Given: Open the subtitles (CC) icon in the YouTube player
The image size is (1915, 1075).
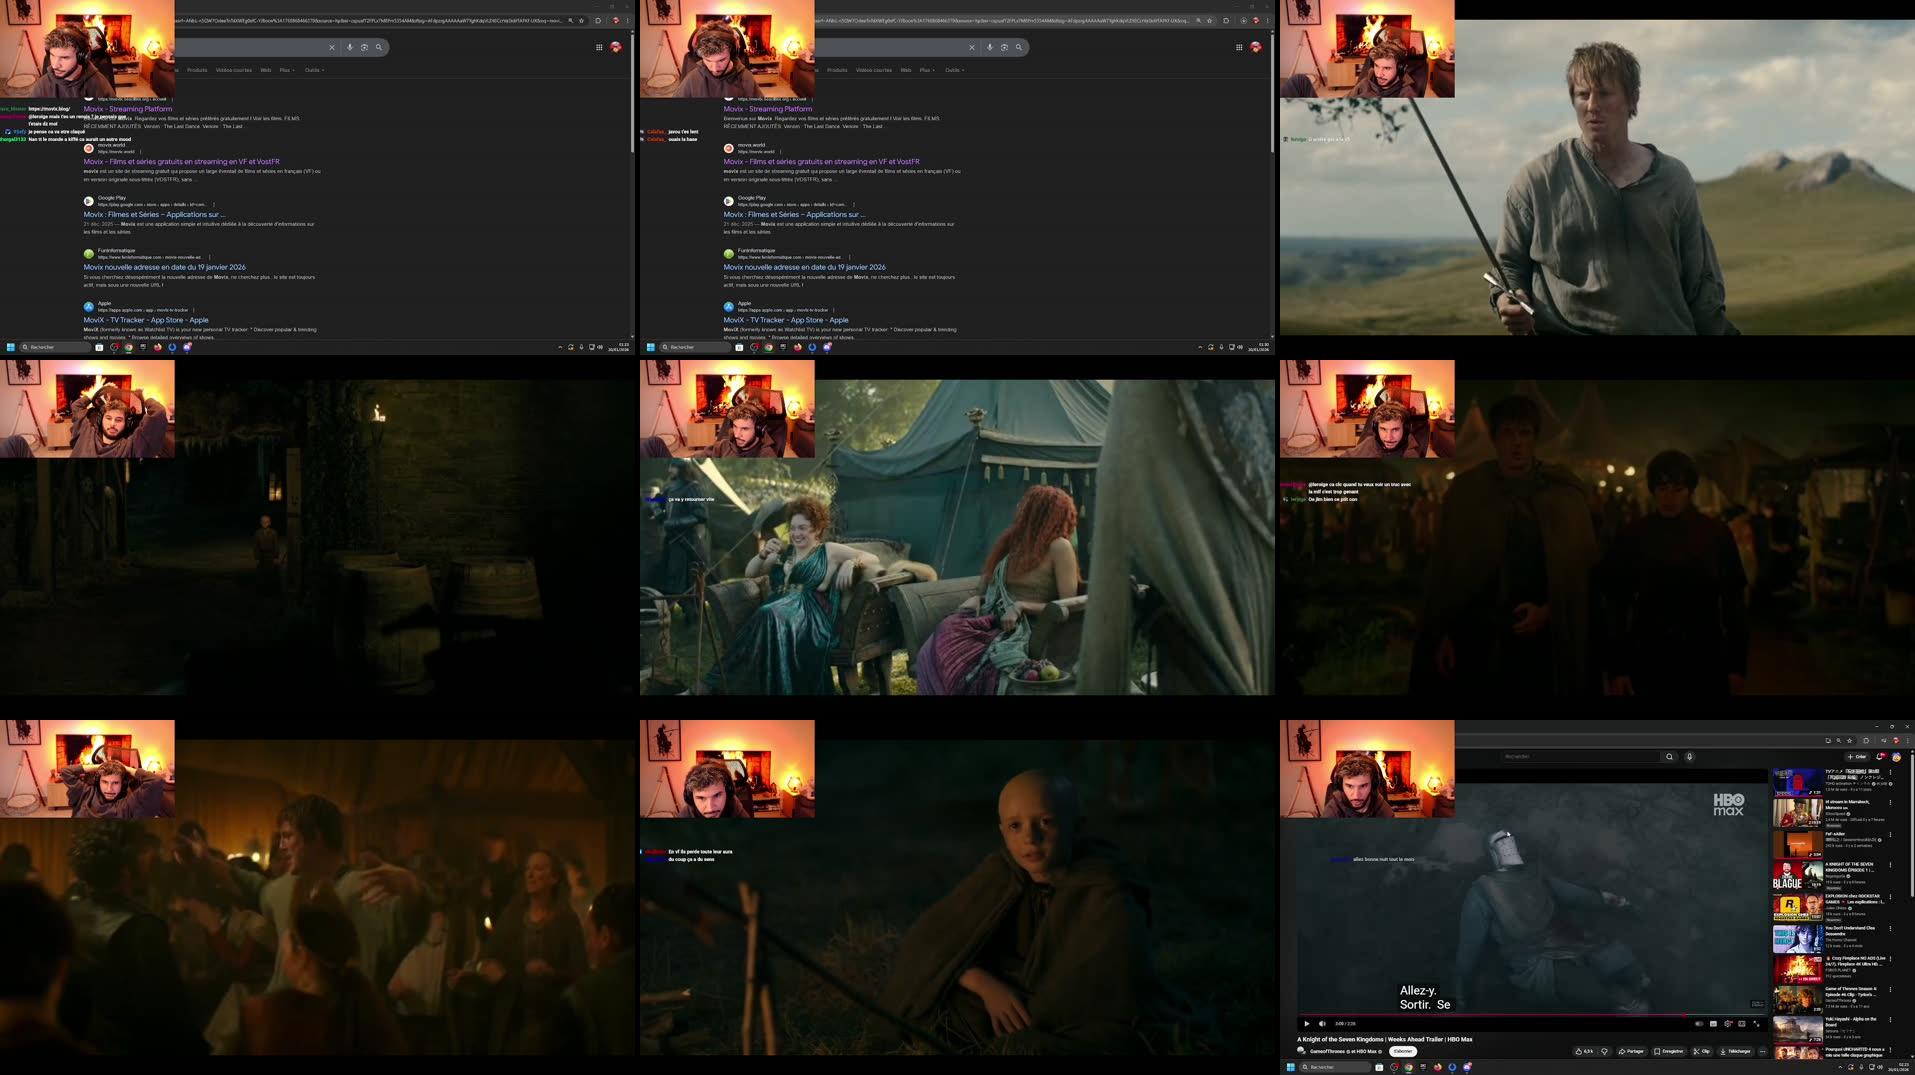Looking at the screenshot, I should (x=1713, y=1024).
